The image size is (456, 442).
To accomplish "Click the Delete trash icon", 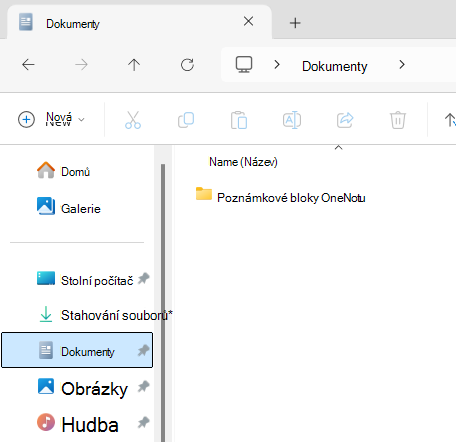I will [398, 120].
